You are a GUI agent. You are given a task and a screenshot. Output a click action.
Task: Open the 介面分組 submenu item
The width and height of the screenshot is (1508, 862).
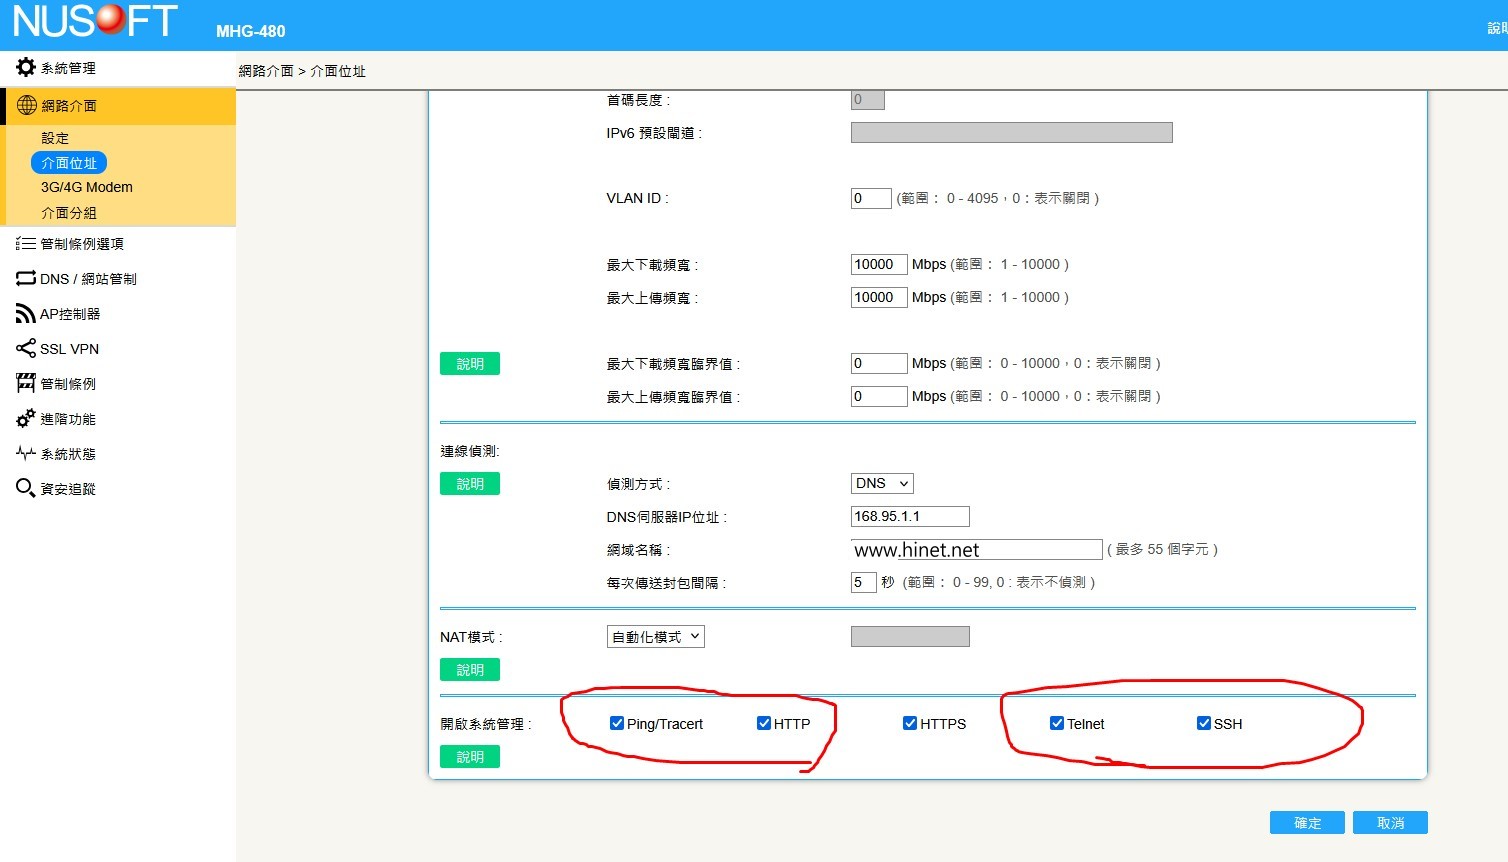click(69, 213)
